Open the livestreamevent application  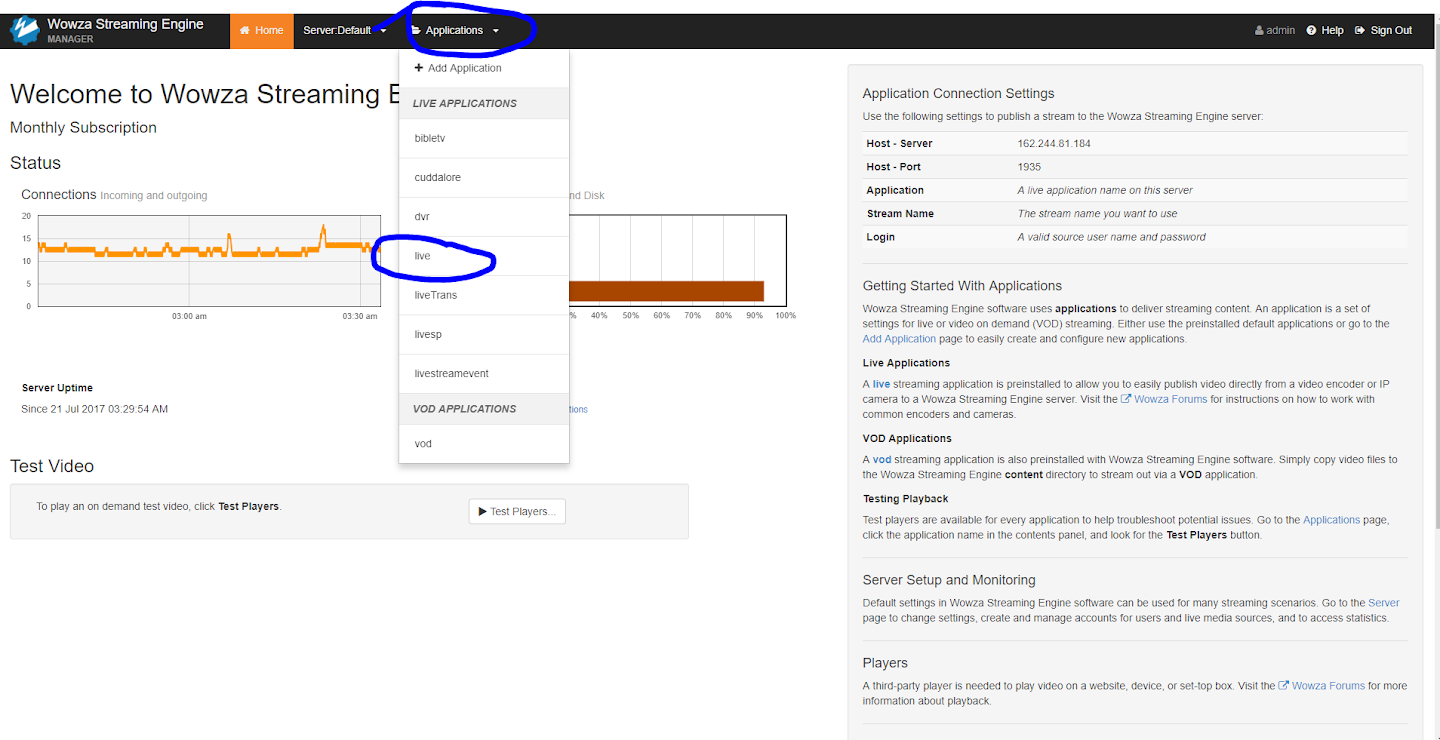click(484, 373)
